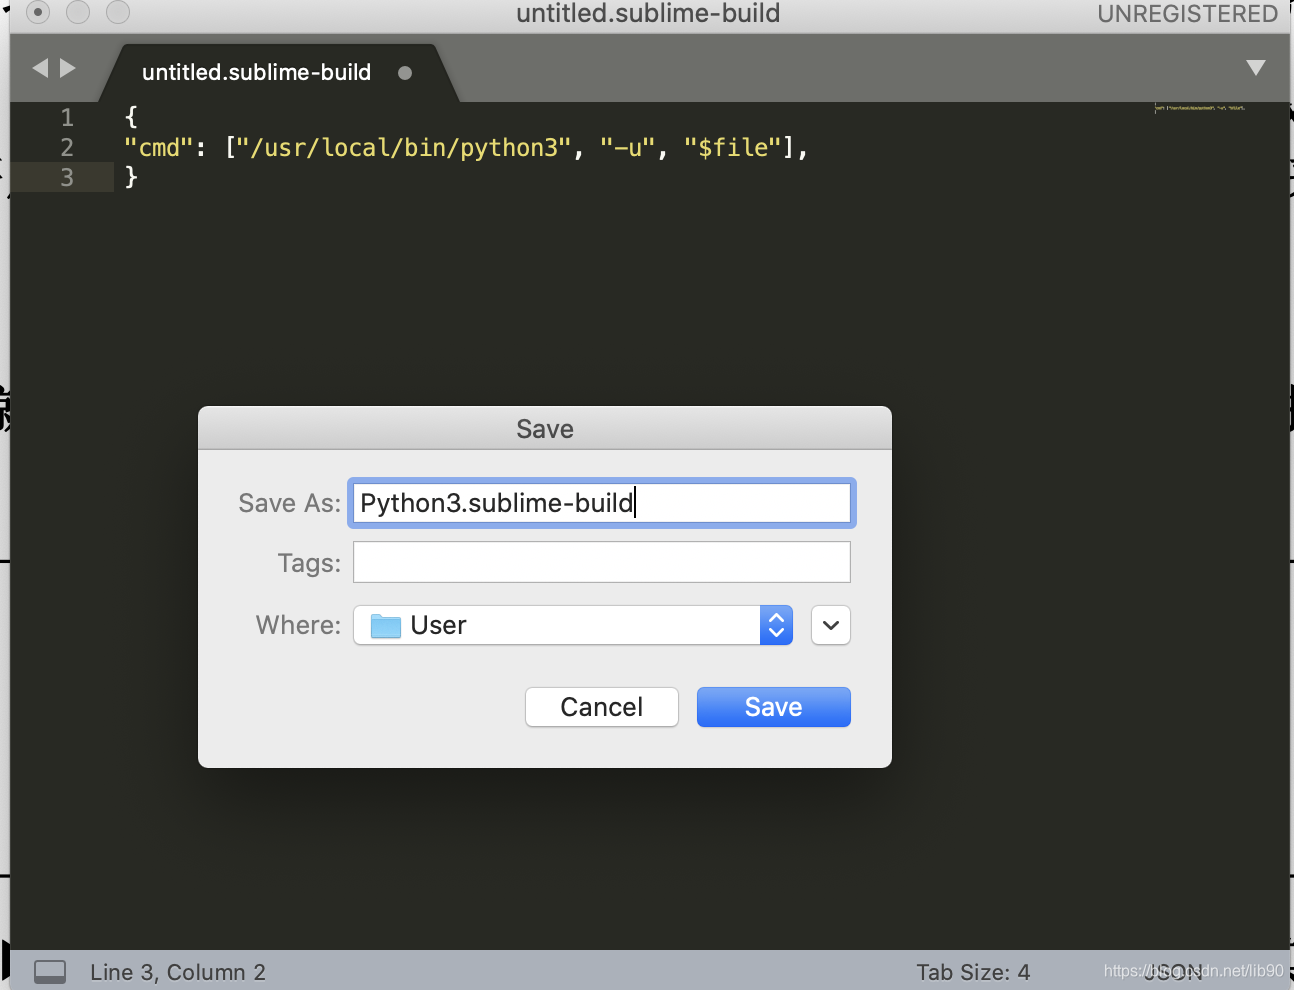The height and width of the screenshot is (990, 1294).
Task: Expand the save dialog with chevron button
Action: (830, 625)
